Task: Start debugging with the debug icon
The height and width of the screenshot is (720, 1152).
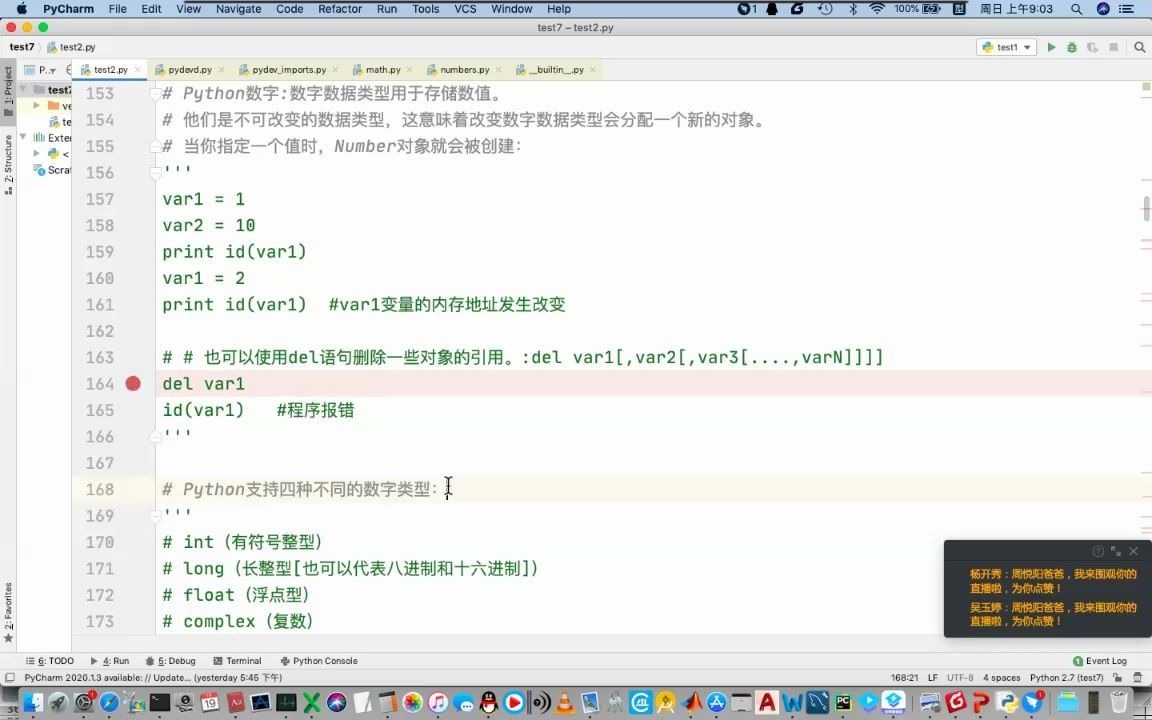Action: (x=1072, y=47)
